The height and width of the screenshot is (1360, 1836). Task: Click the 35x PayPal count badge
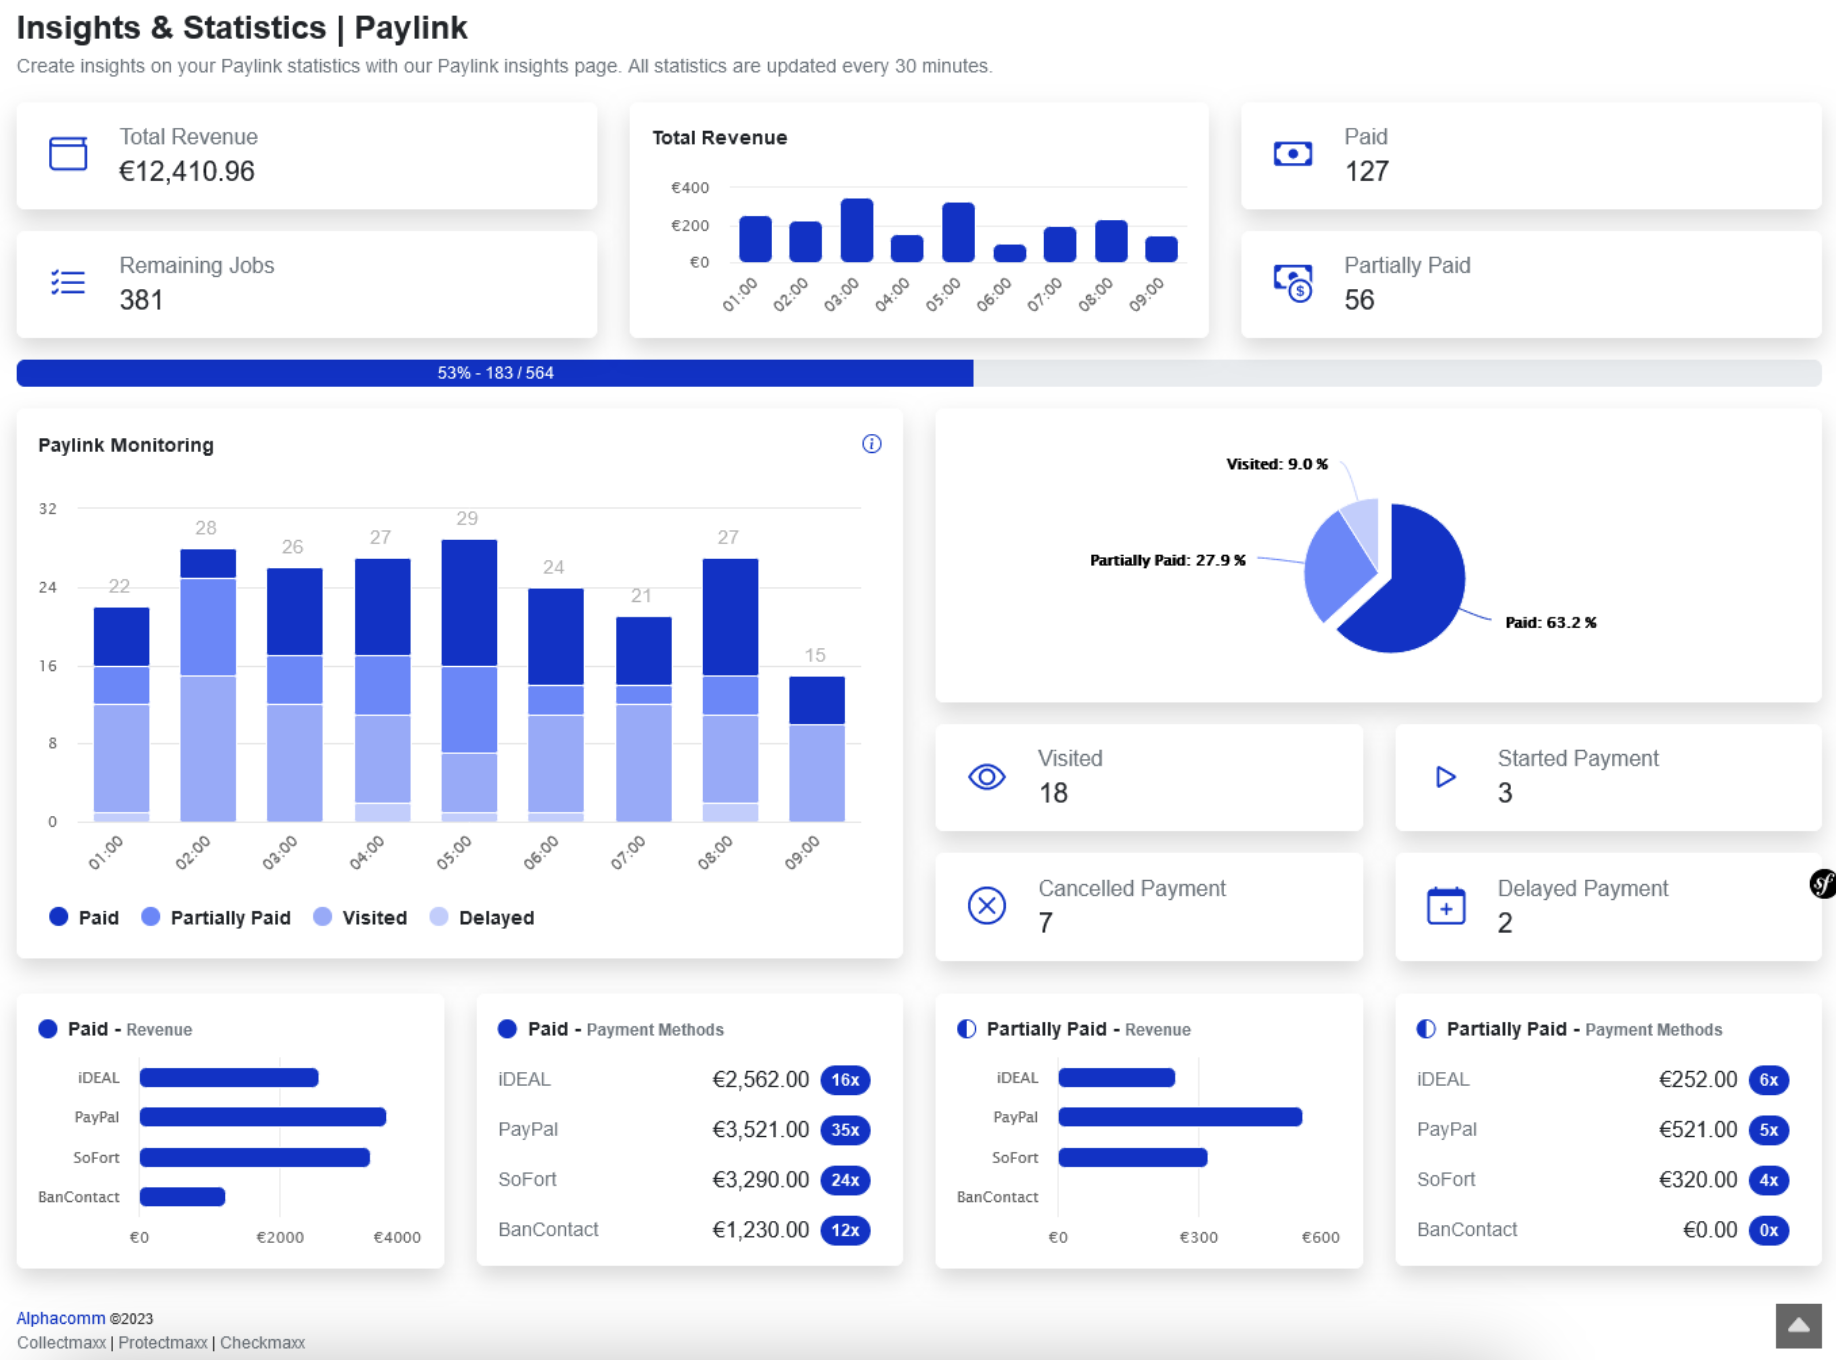[x=847, y=1130]
